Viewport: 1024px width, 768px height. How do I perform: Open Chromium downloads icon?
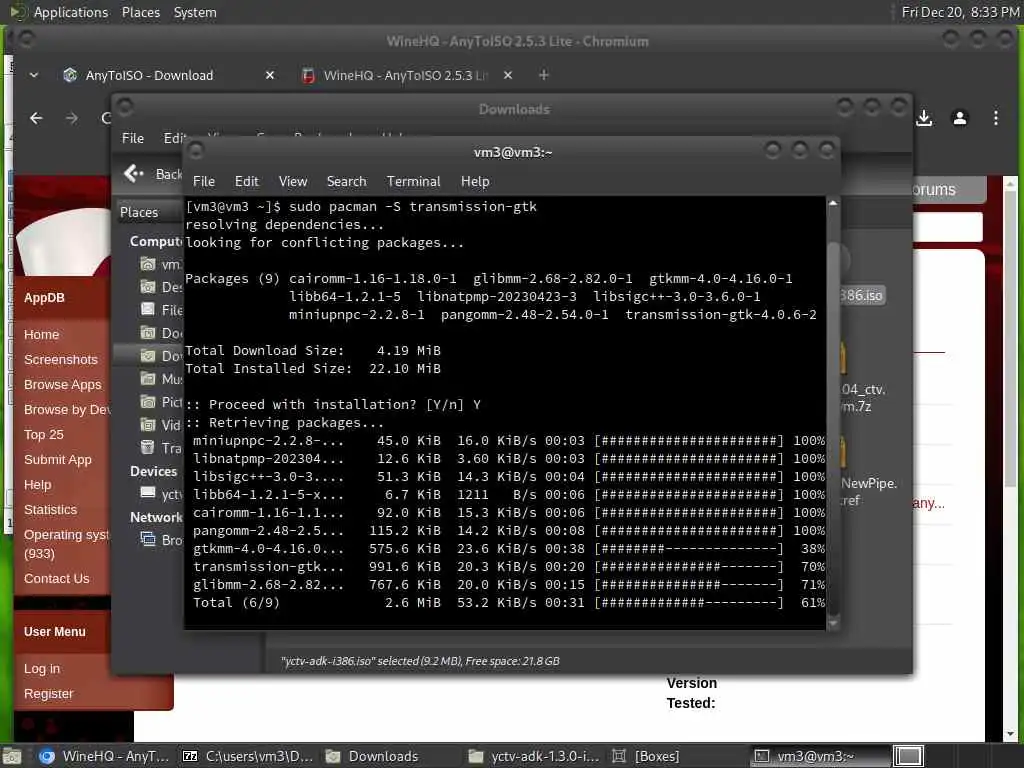pos(924,118)
